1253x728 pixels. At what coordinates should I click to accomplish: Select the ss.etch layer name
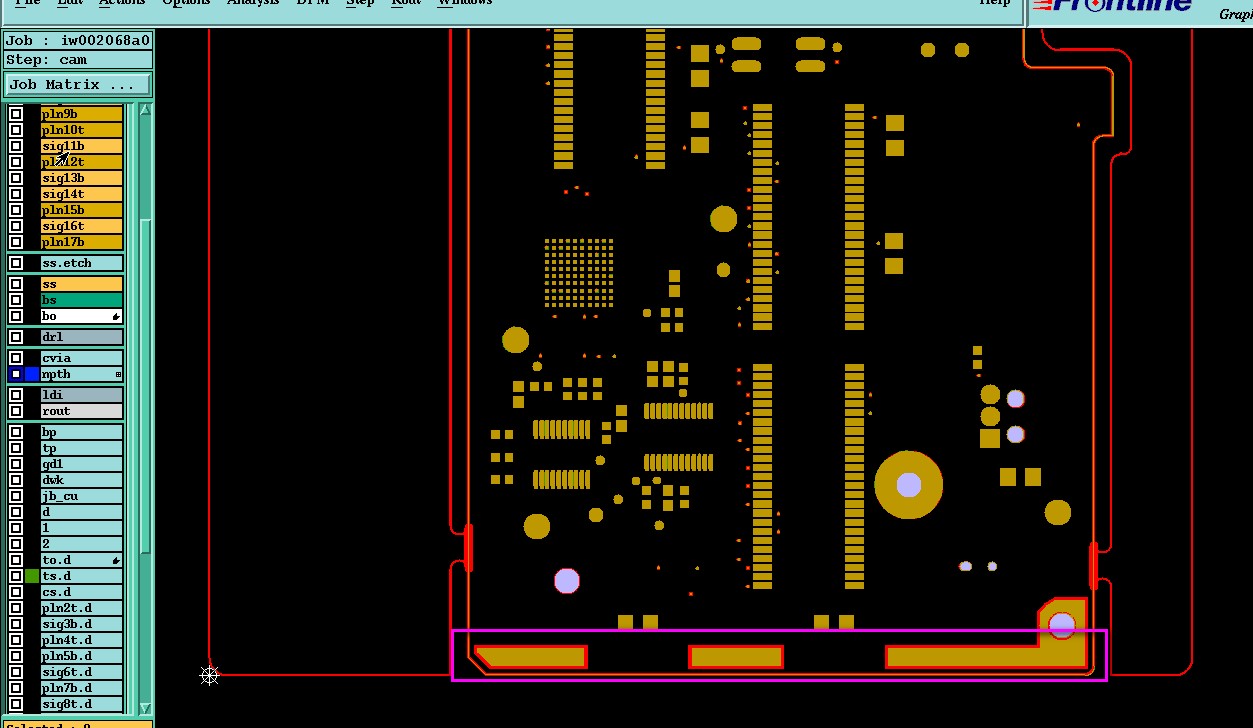pos(81,263)
